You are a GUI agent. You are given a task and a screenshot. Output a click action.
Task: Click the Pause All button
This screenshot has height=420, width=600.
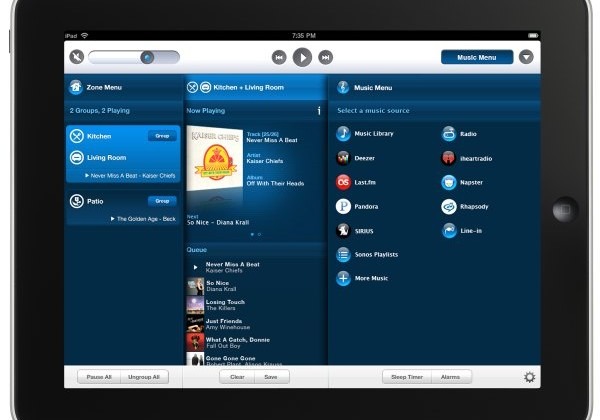[x=99, y=377]
